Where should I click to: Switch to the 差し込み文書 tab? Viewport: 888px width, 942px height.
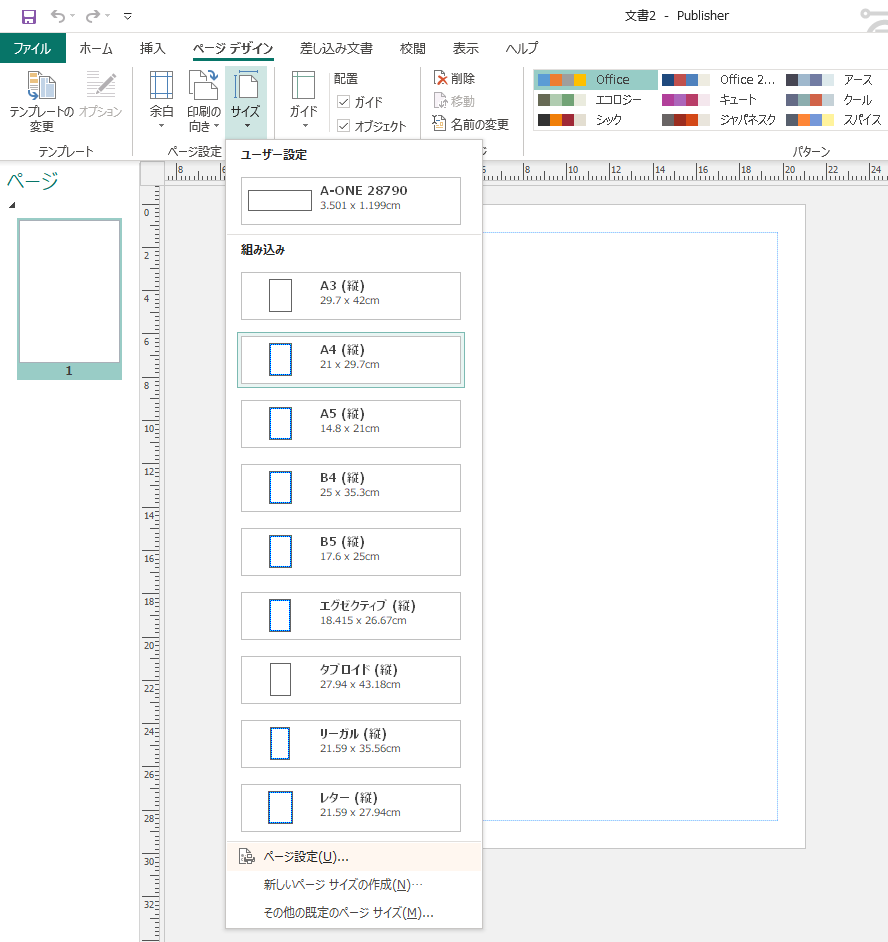click(336, 48)
